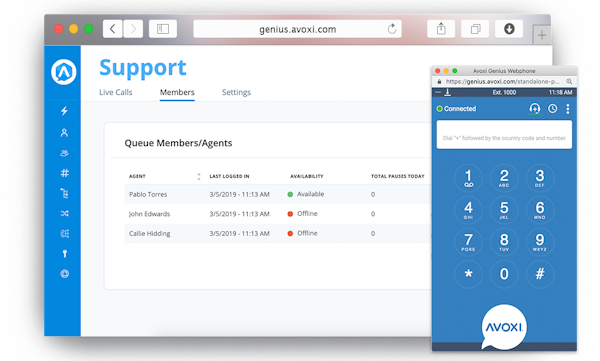
Task: Toggle the Safari sidebar button
Action: (x=163, y=29)
